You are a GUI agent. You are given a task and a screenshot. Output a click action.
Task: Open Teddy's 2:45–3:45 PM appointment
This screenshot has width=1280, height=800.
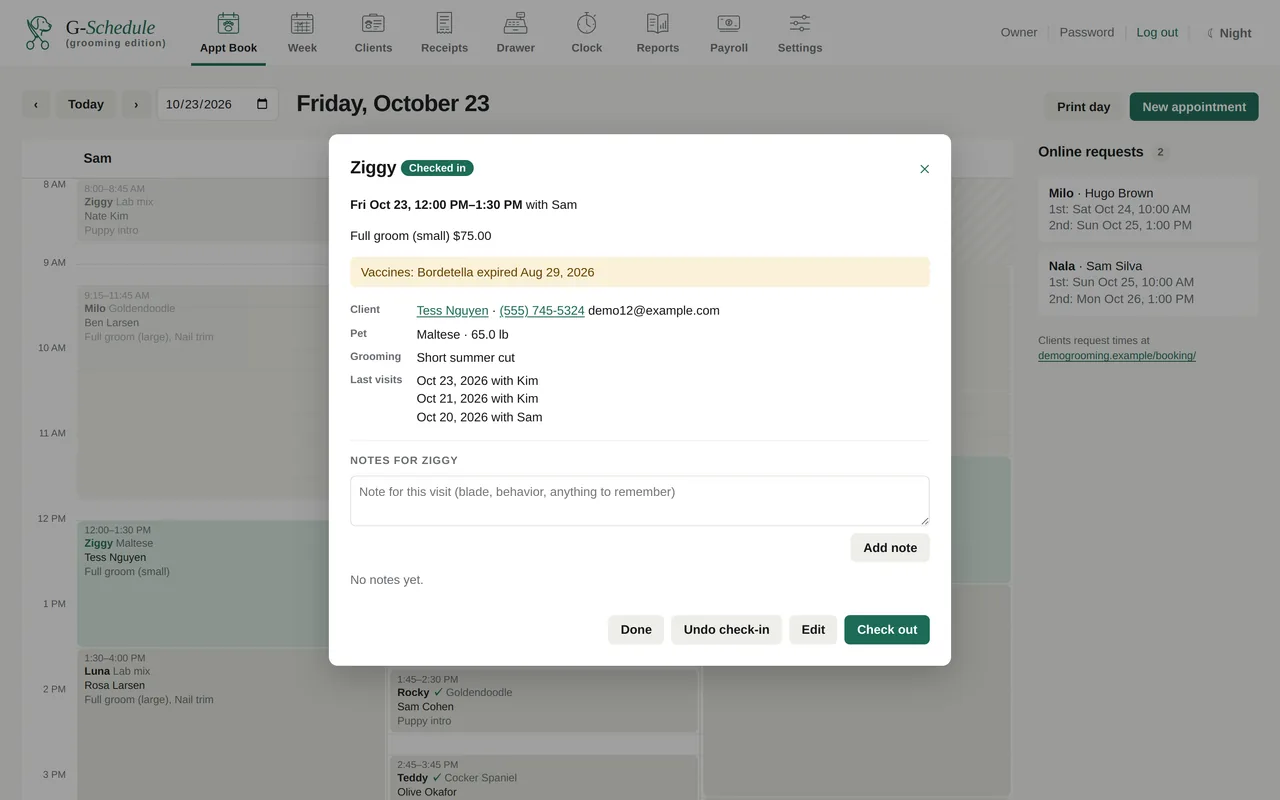pos(543,777)
